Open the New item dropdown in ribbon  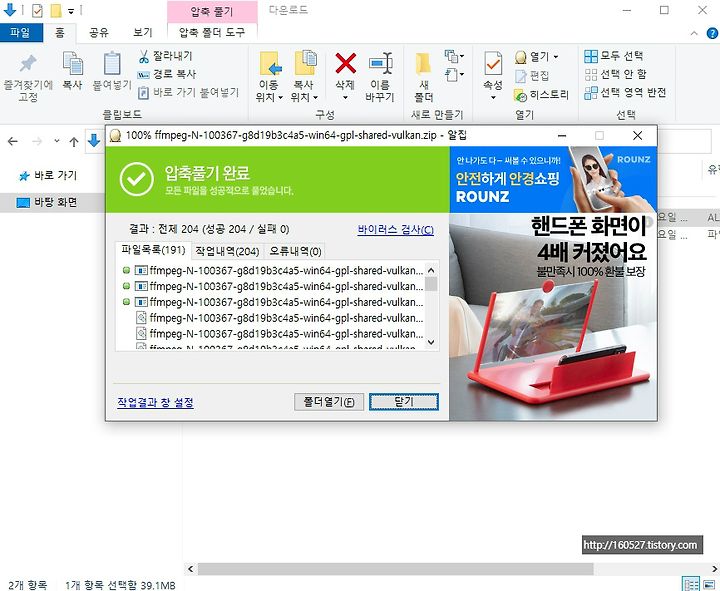[454, 56]
